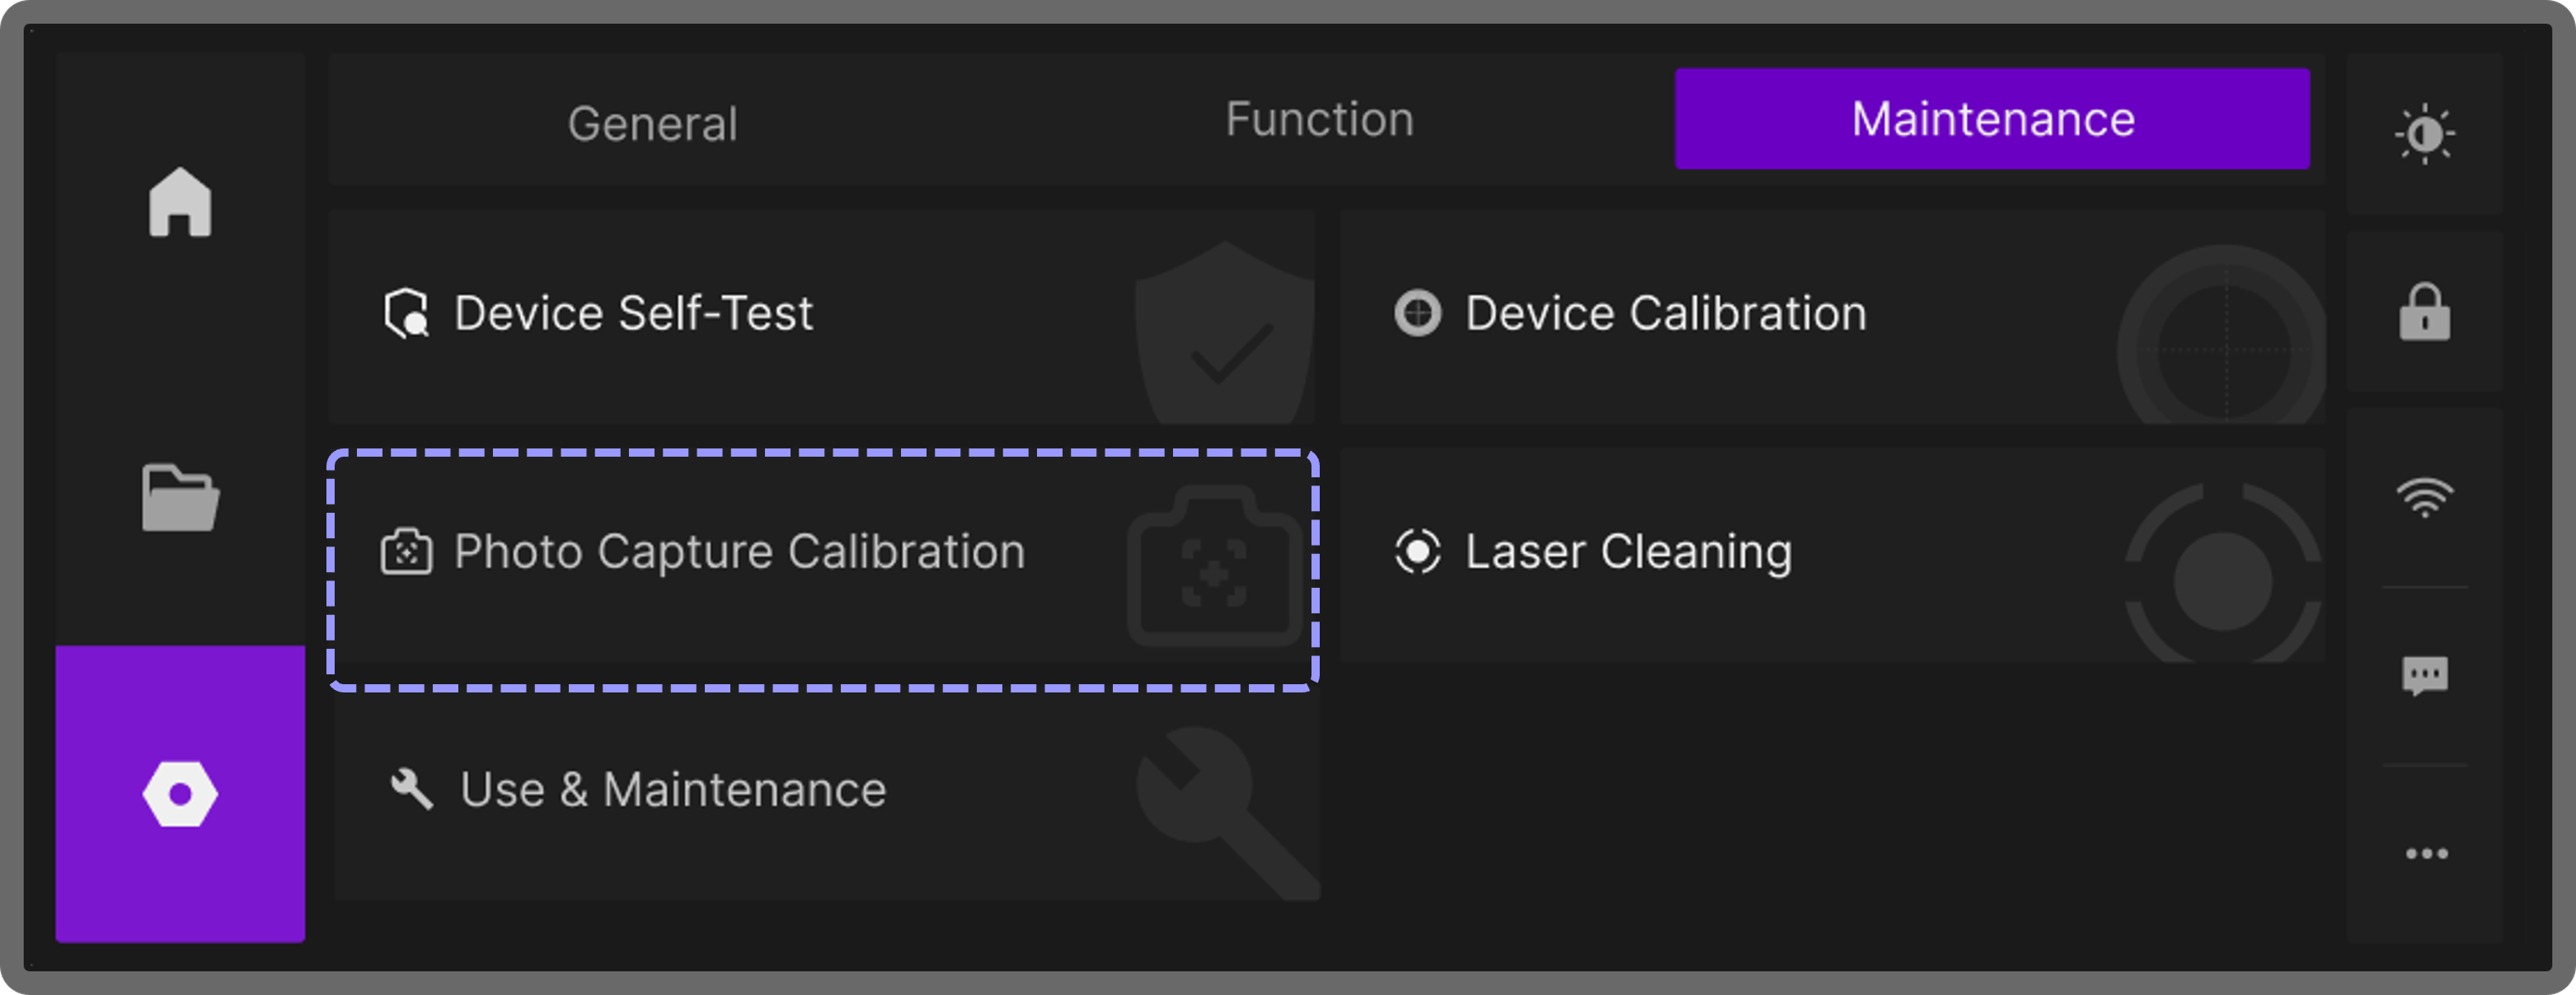Click the crosshair icon beside Device Calibration
Viewport: 2576px width, 995px height.
pos(1417,313)
